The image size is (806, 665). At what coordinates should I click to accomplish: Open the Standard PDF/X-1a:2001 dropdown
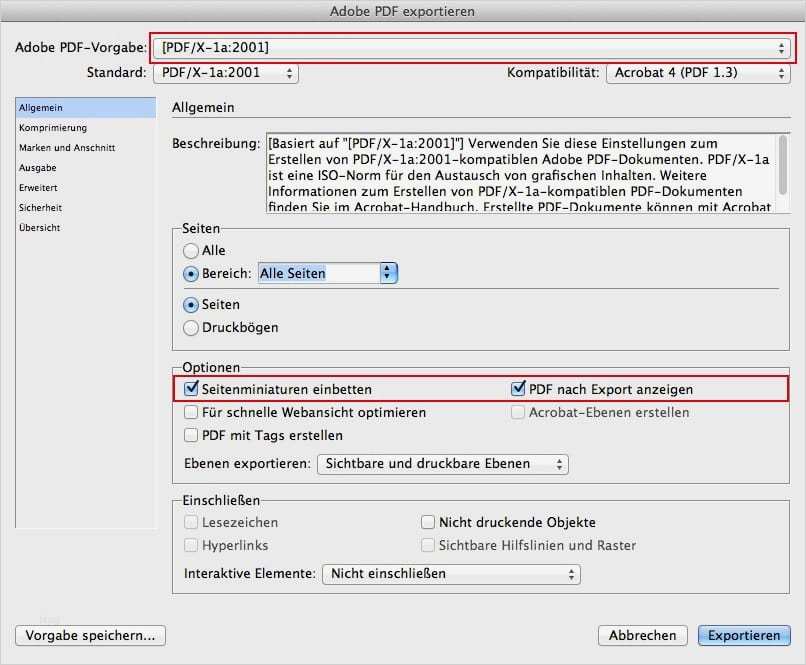(x=226, y=73)
